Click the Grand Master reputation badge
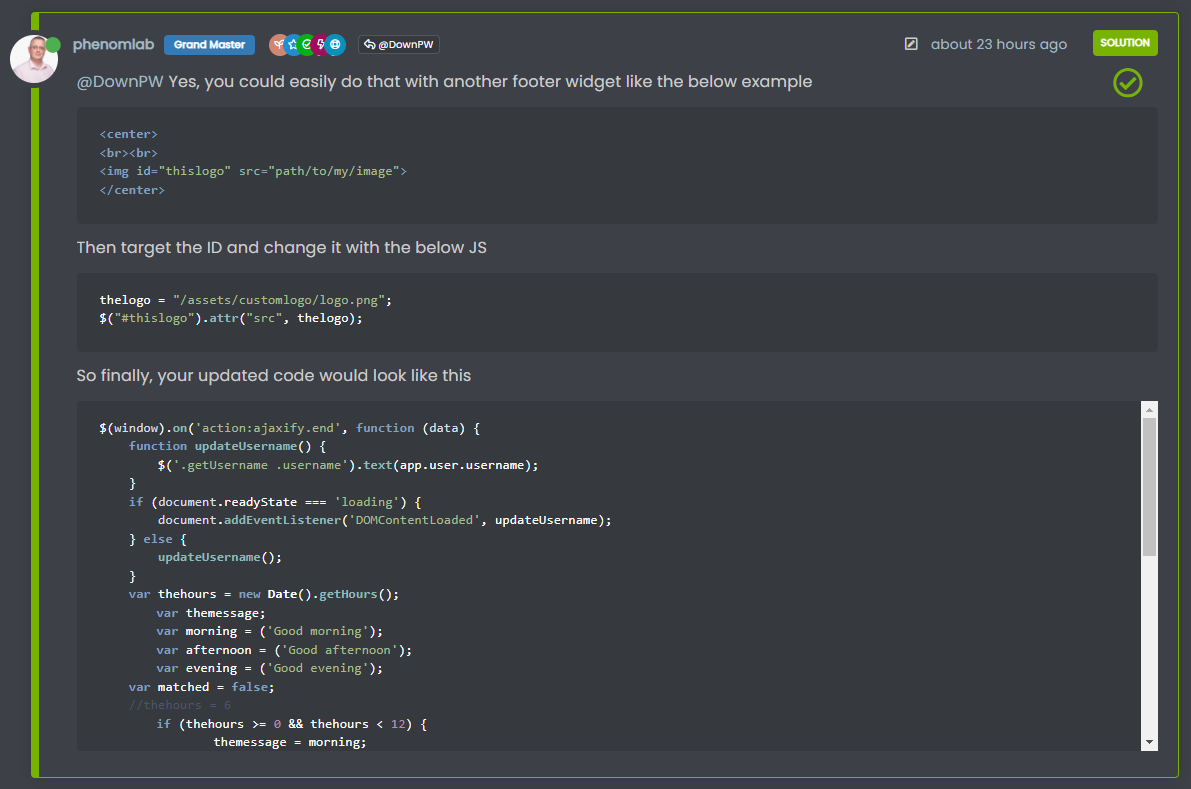This screenshot has height=789, width=1191. [208, 44]
